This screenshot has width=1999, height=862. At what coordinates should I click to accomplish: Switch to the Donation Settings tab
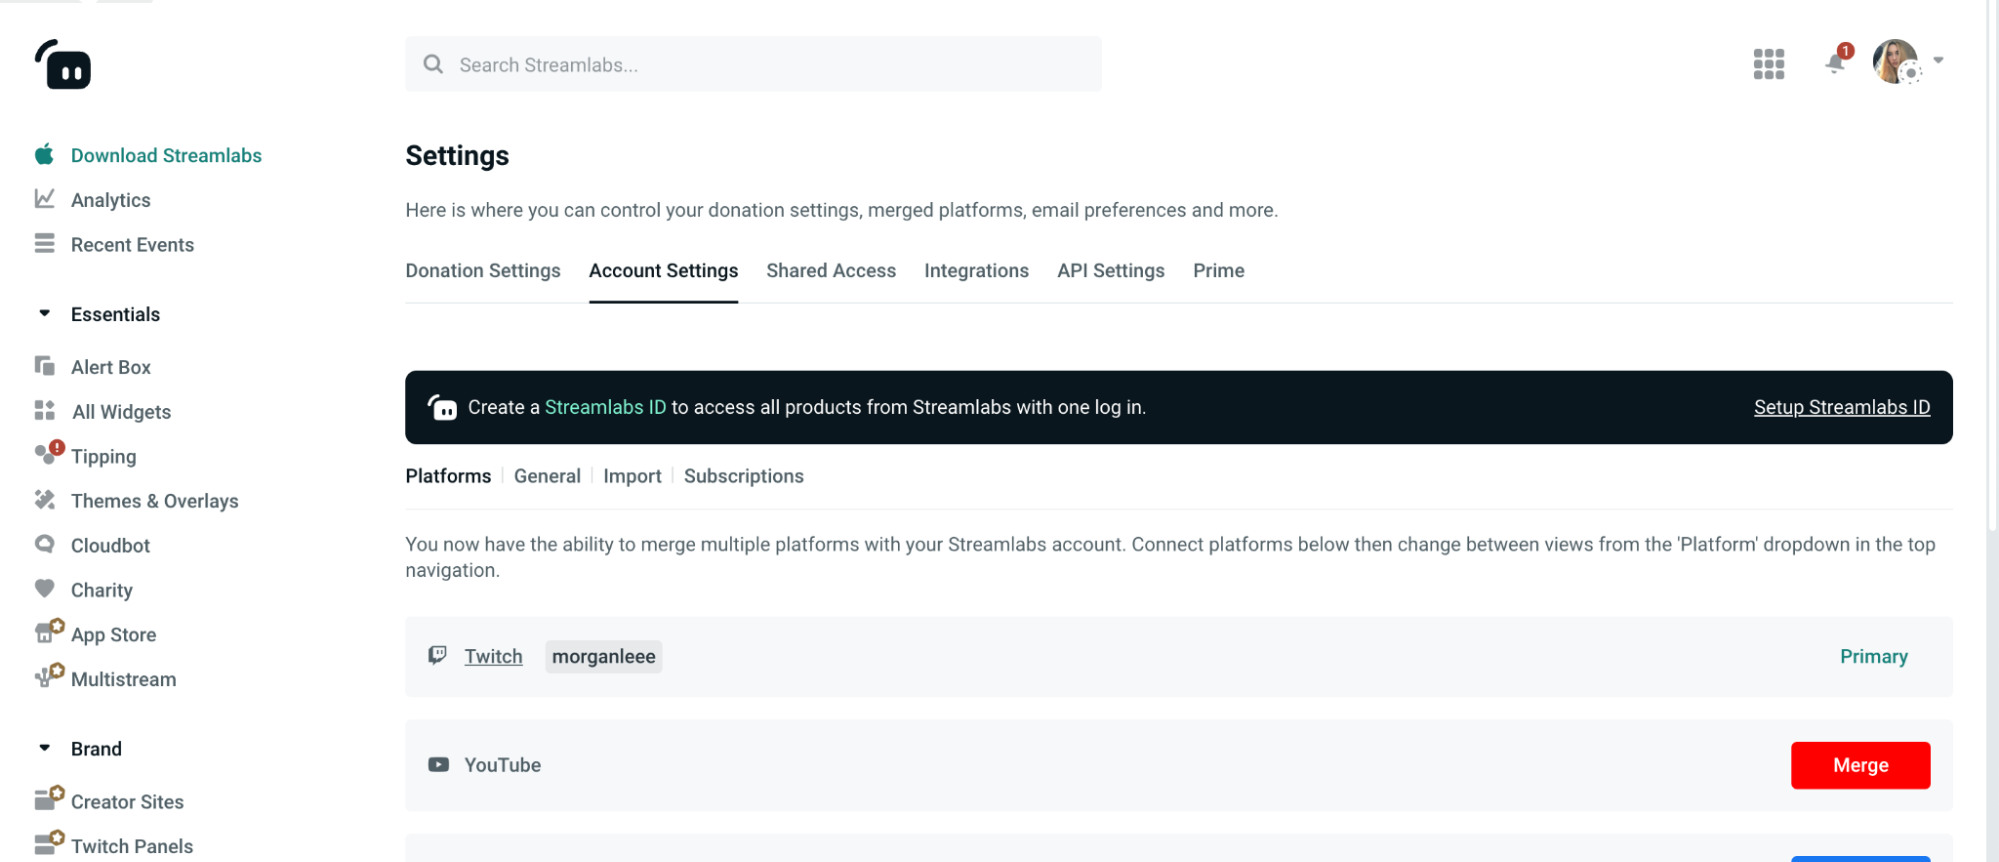pos(483,270)
